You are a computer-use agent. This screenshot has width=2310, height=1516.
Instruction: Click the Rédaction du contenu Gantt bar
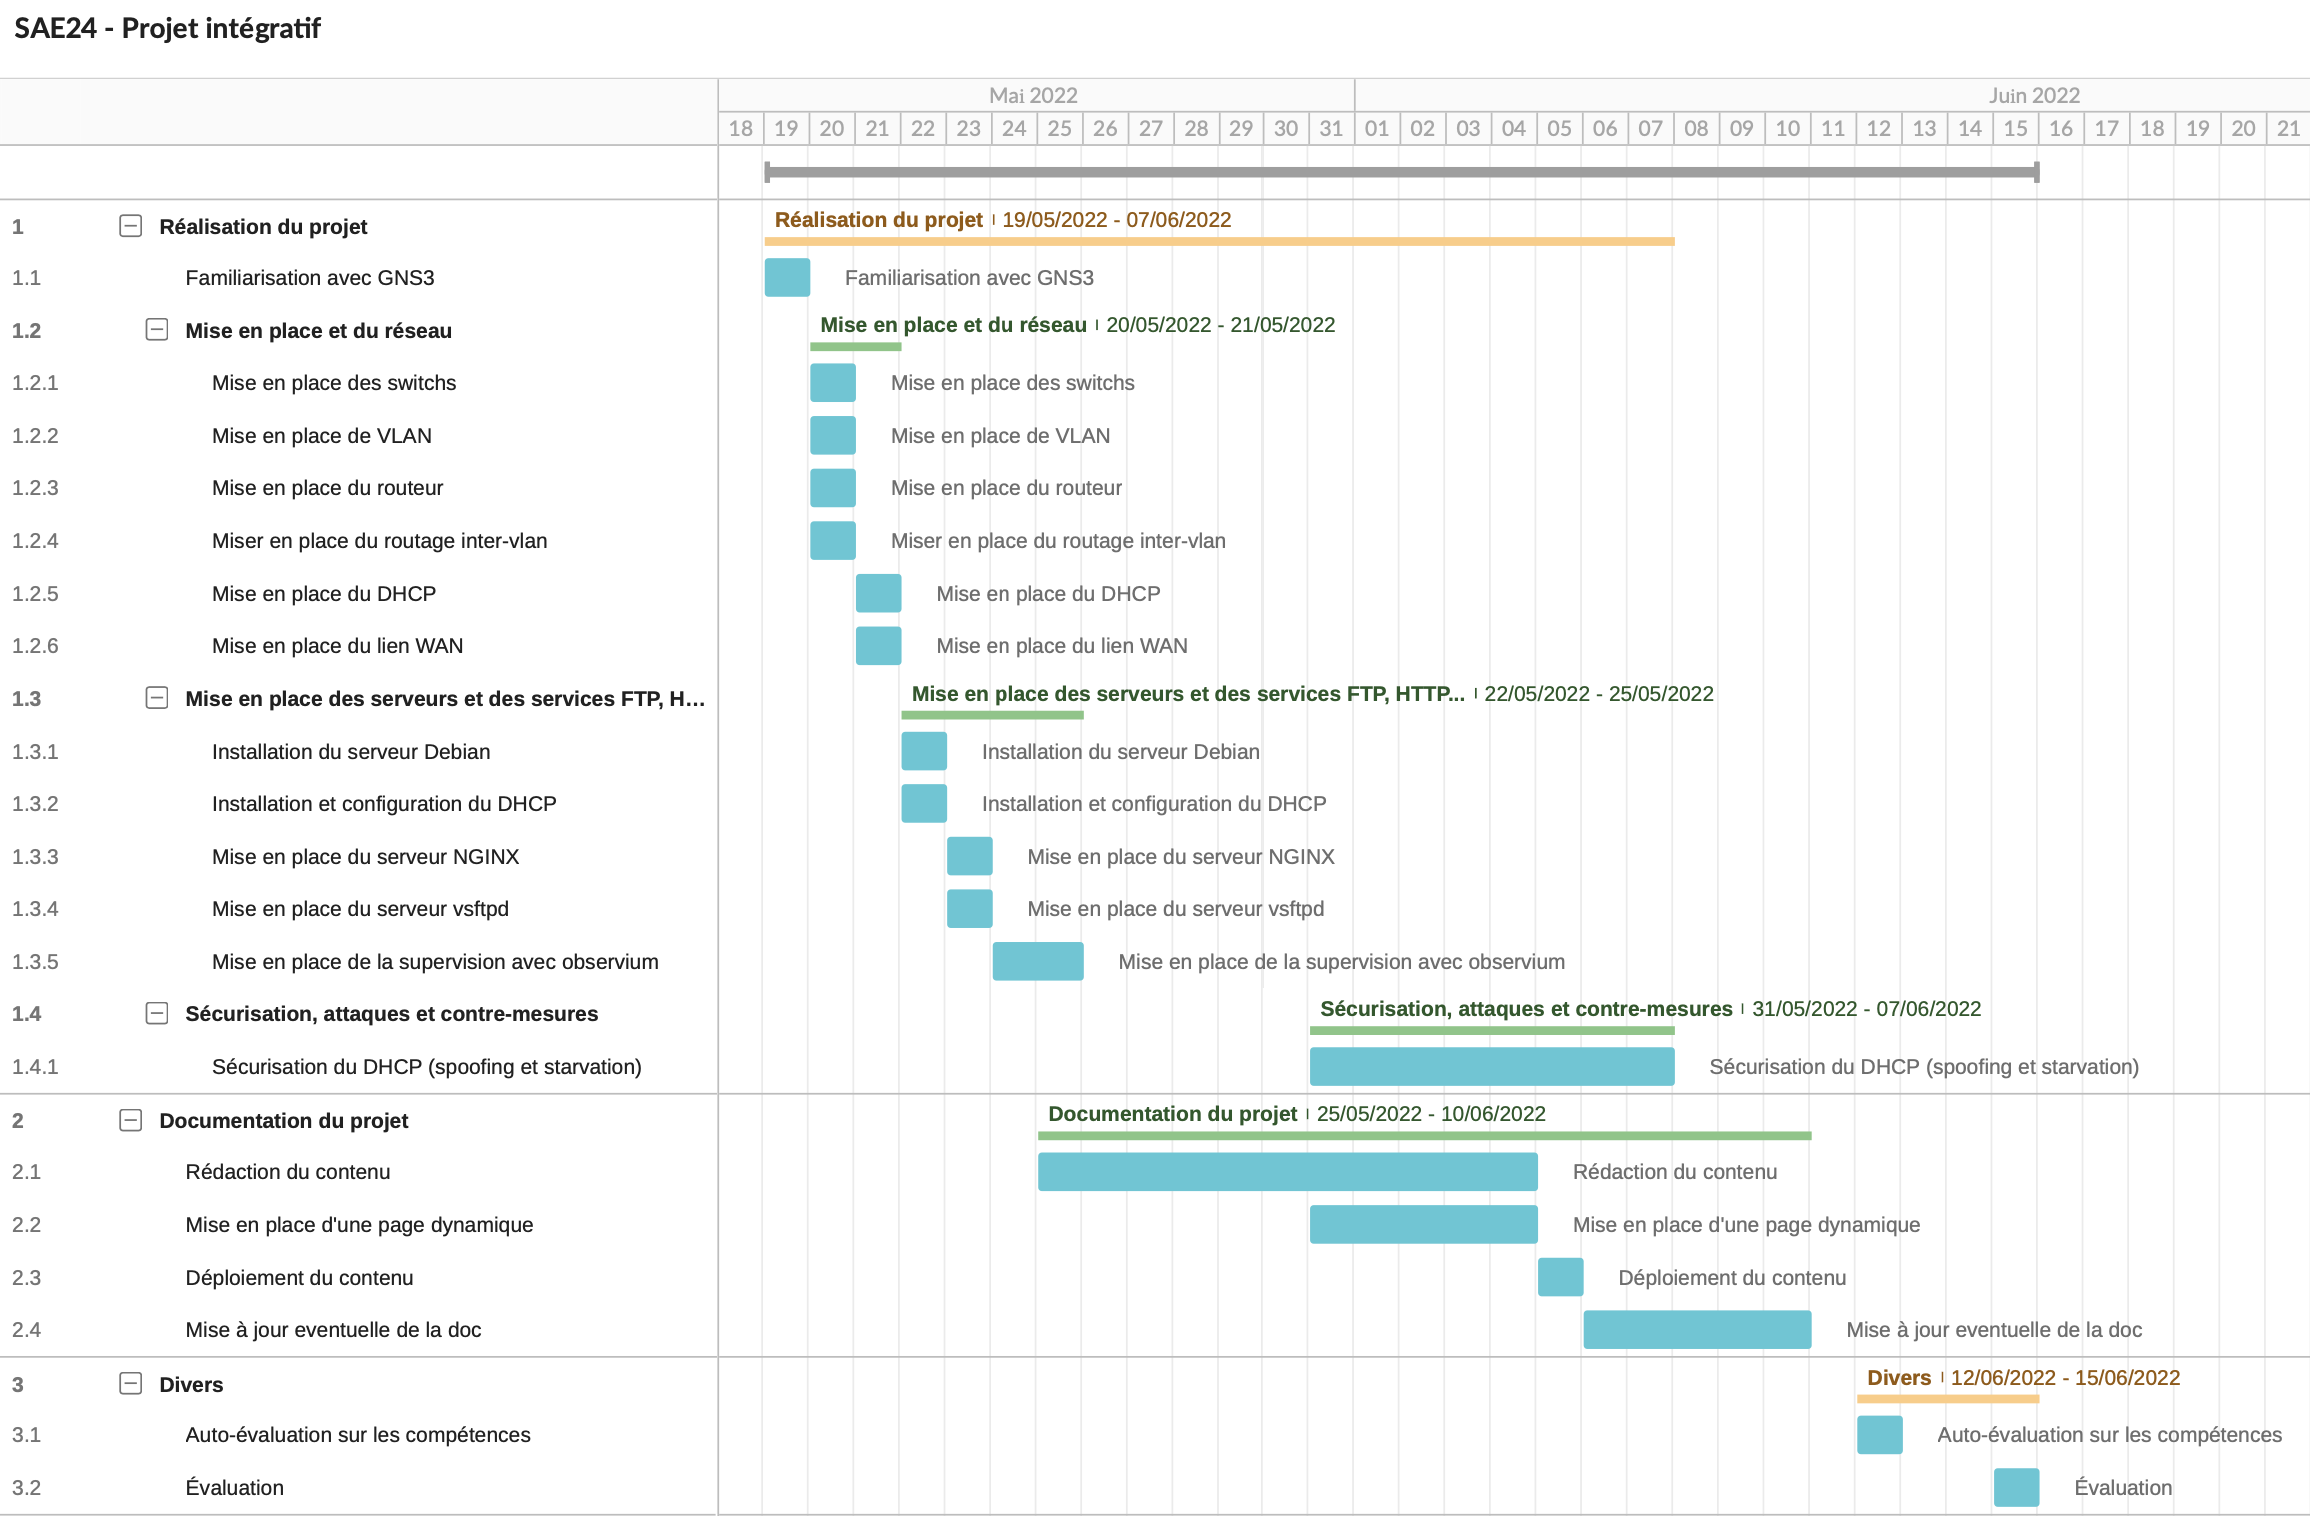[x=1287, y=1171]
